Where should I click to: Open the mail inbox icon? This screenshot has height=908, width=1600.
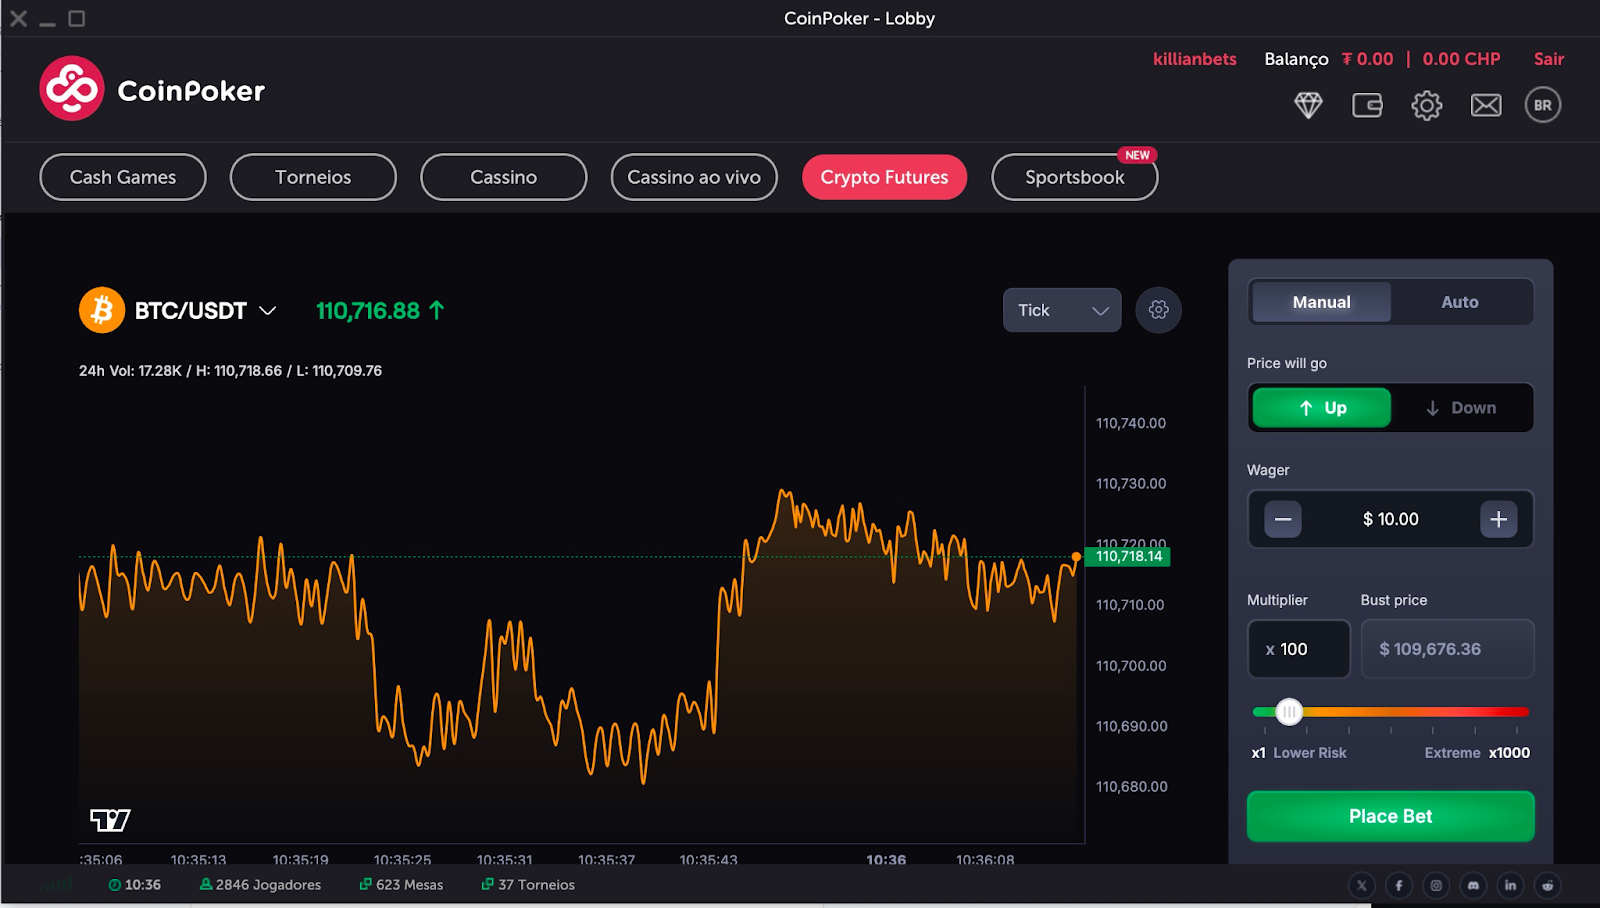click(1486, 105)
